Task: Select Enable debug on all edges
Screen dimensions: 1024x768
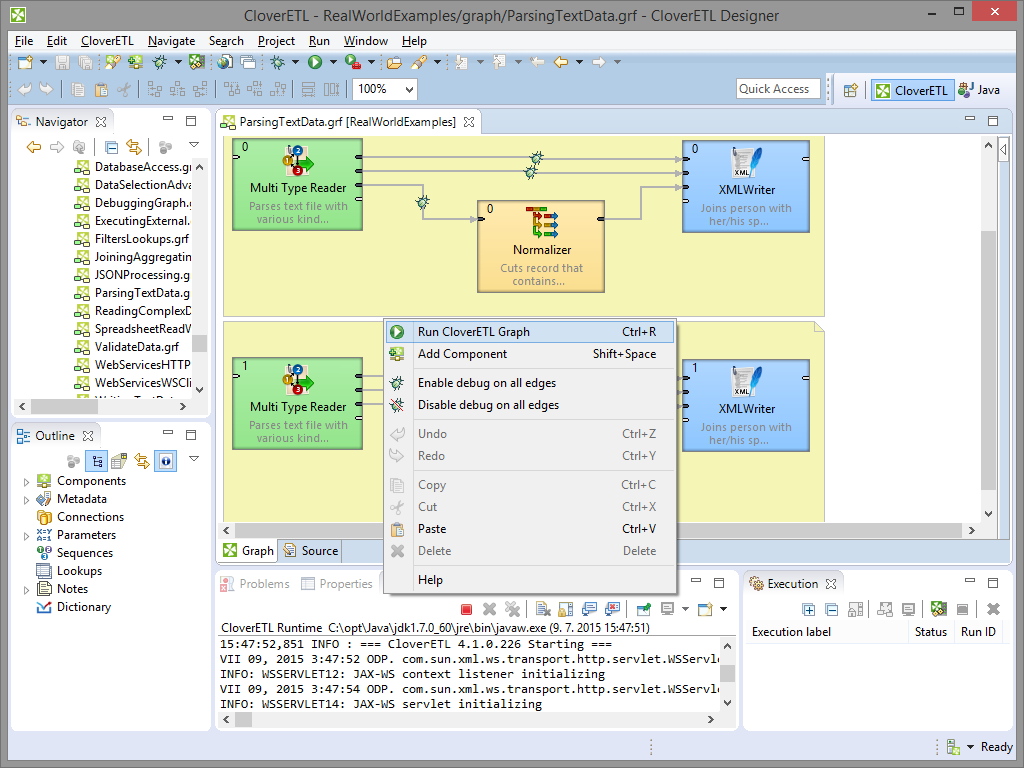Action: point(486,383)
